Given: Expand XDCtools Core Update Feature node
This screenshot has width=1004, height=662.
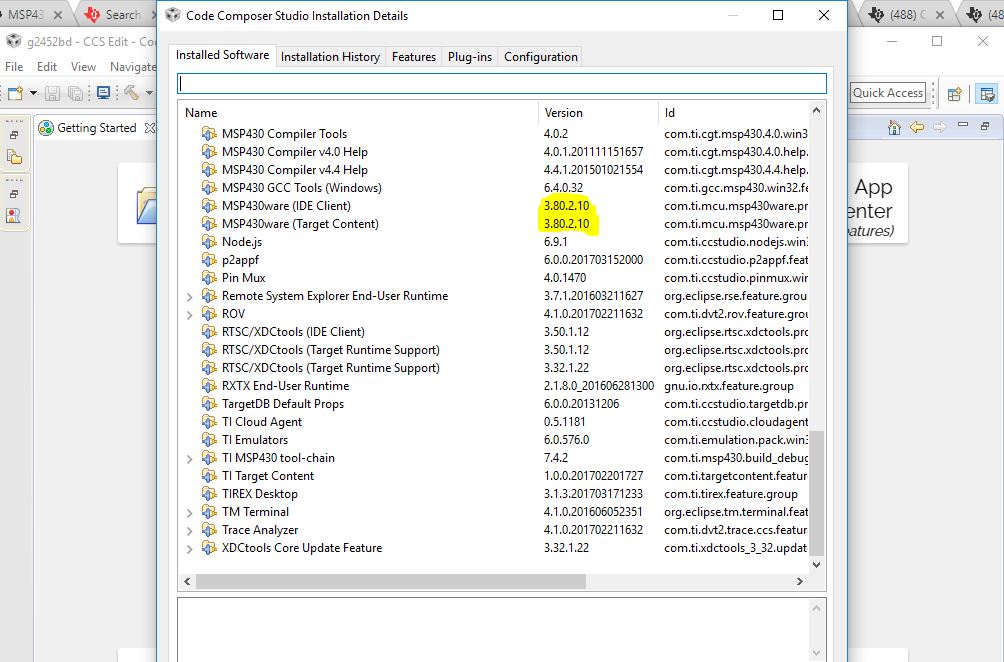Looking at the screenshot, I should coord(190,549).
